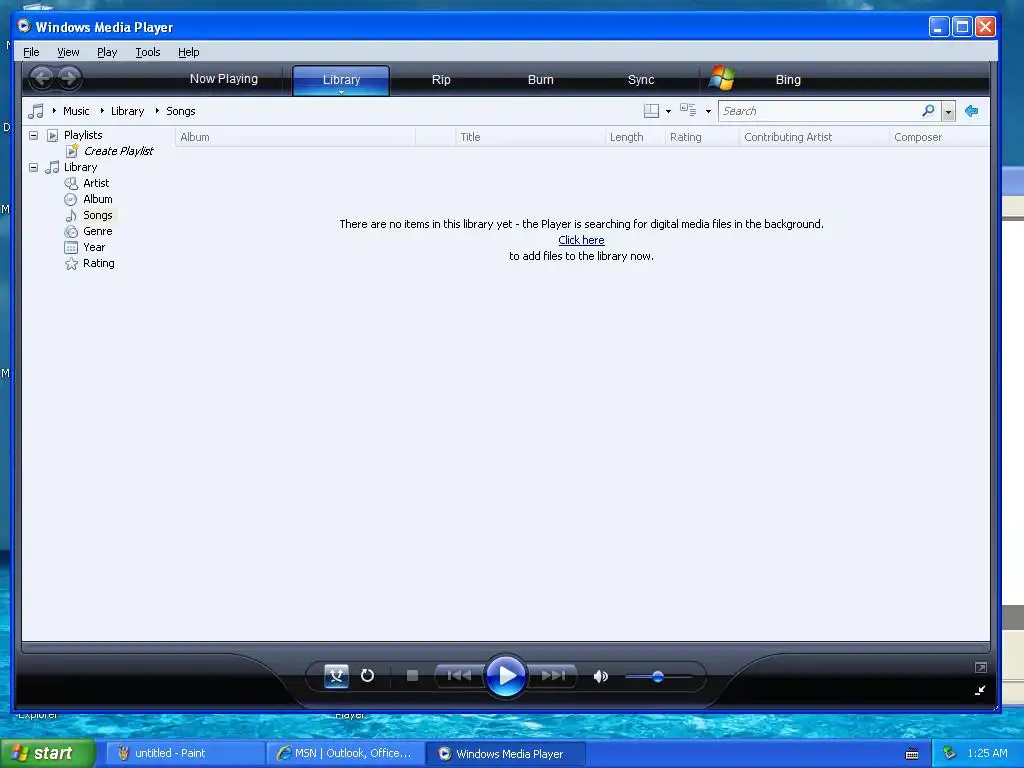The height and width of the screenshot is (768, 1024).
Task: Click the Layout options icon
Action: (x=651, y=111)
